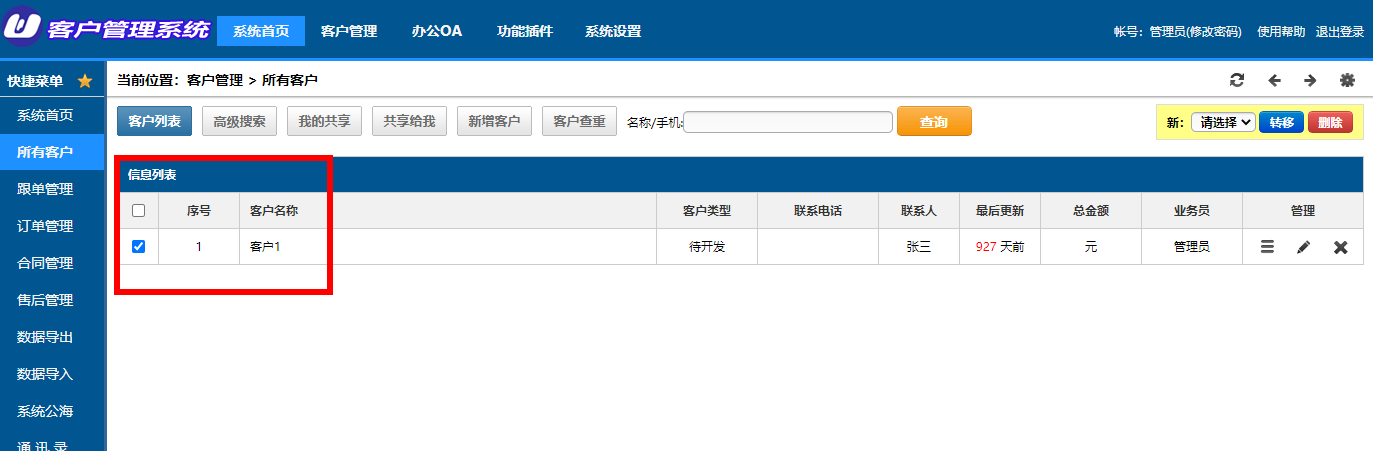Open the list menu icon for 客户1
Viewport: 1373px width, 451px height.
(1267, 247)
